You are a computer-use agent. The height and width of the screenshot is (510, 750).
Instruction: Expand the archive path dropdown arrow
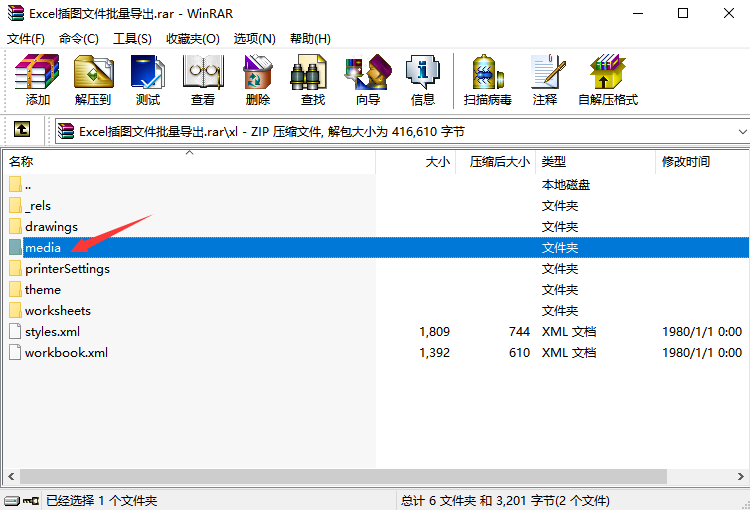[x=742, y=132]
